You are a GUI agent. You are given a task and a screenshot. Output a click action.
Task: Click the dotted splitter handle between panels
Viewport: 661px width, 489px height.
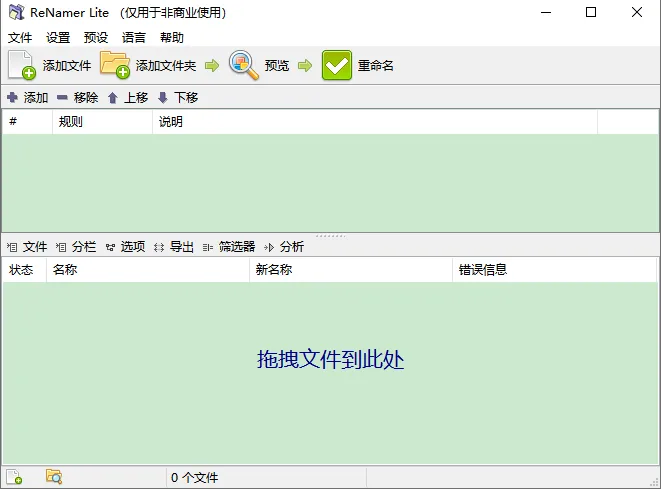330,236
